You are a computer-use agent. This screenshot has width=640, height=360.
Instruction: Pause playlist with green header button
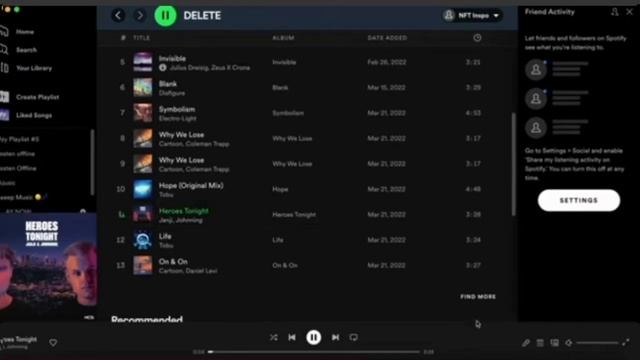click(x=165, y=16)
